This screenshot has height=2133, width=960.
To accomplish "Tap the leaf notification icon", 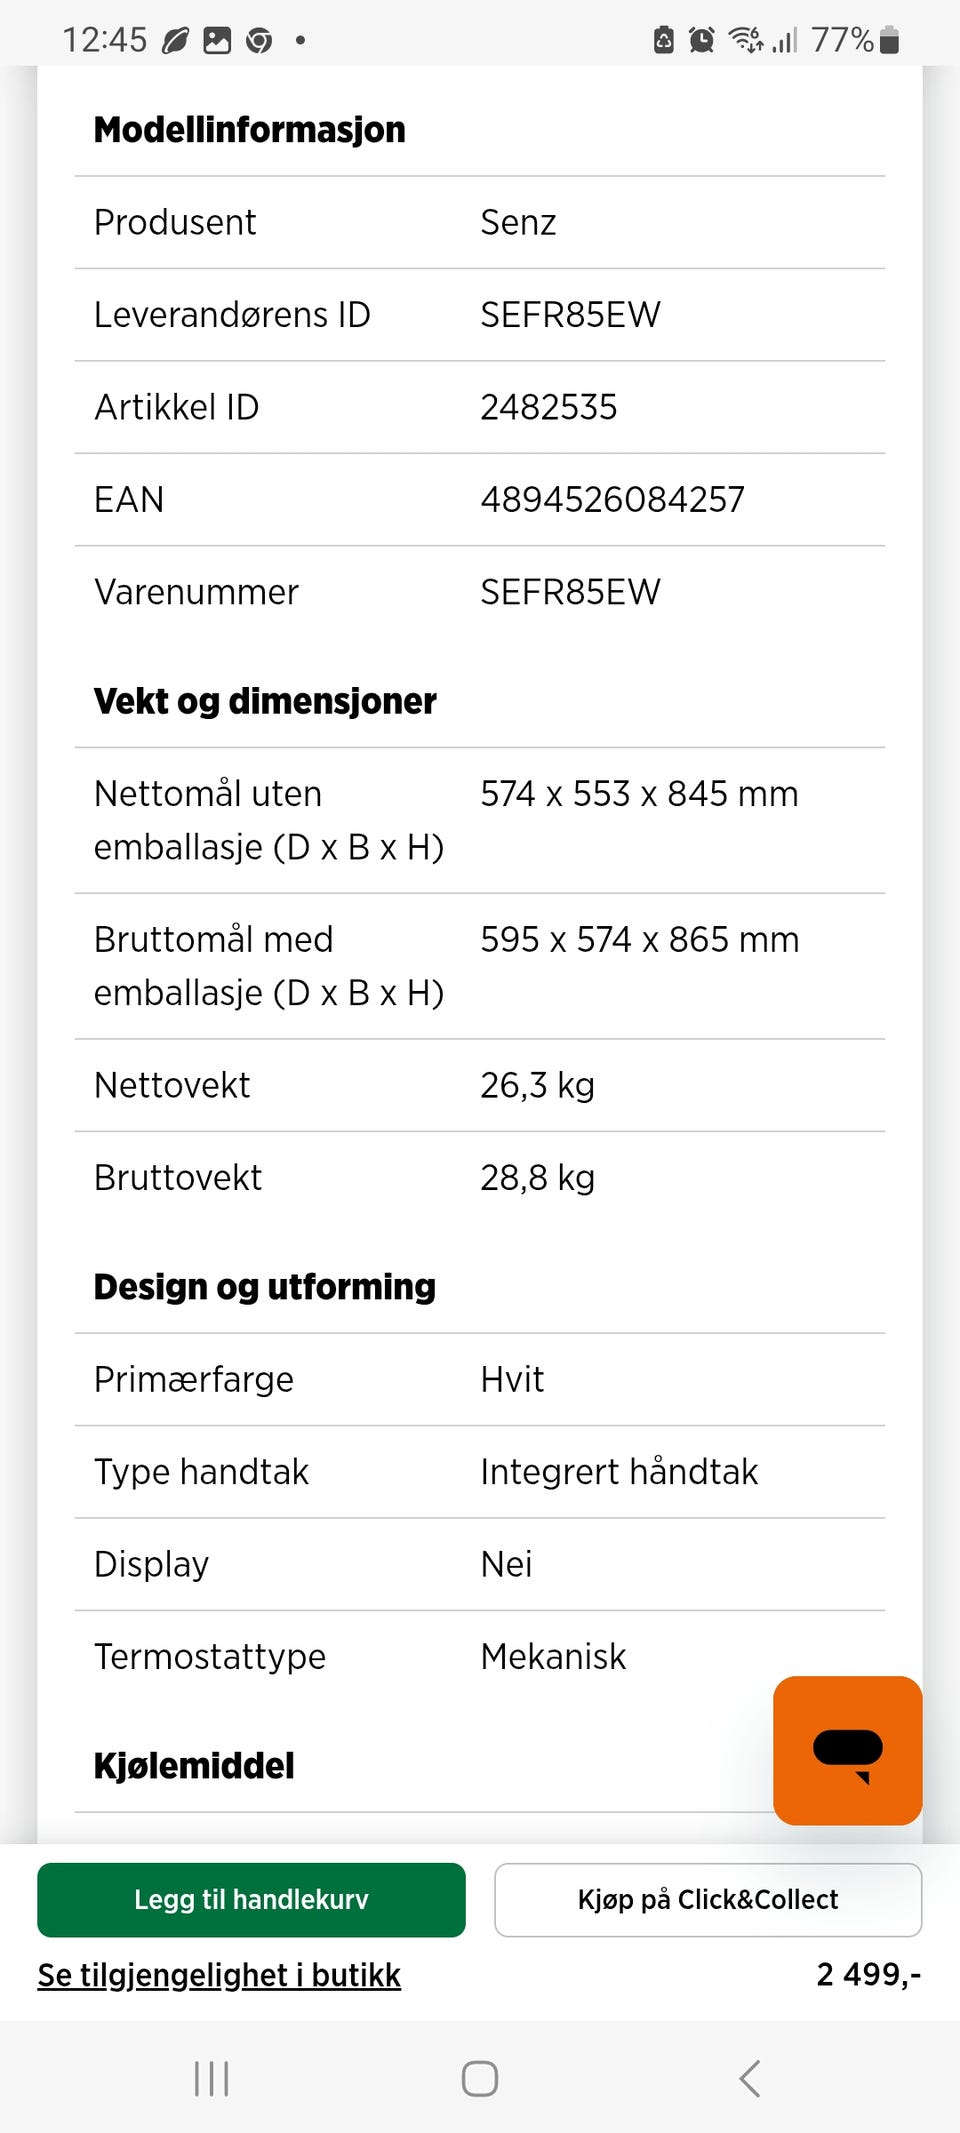I will 175,41.
